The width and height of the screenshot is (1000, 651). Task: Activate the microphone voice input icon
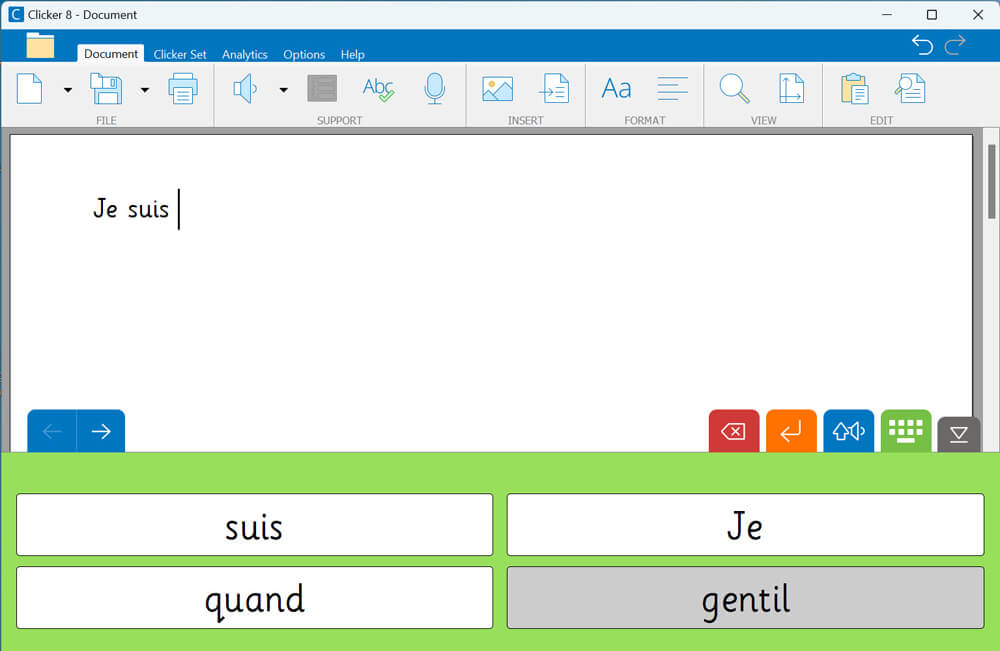(434, 89)
